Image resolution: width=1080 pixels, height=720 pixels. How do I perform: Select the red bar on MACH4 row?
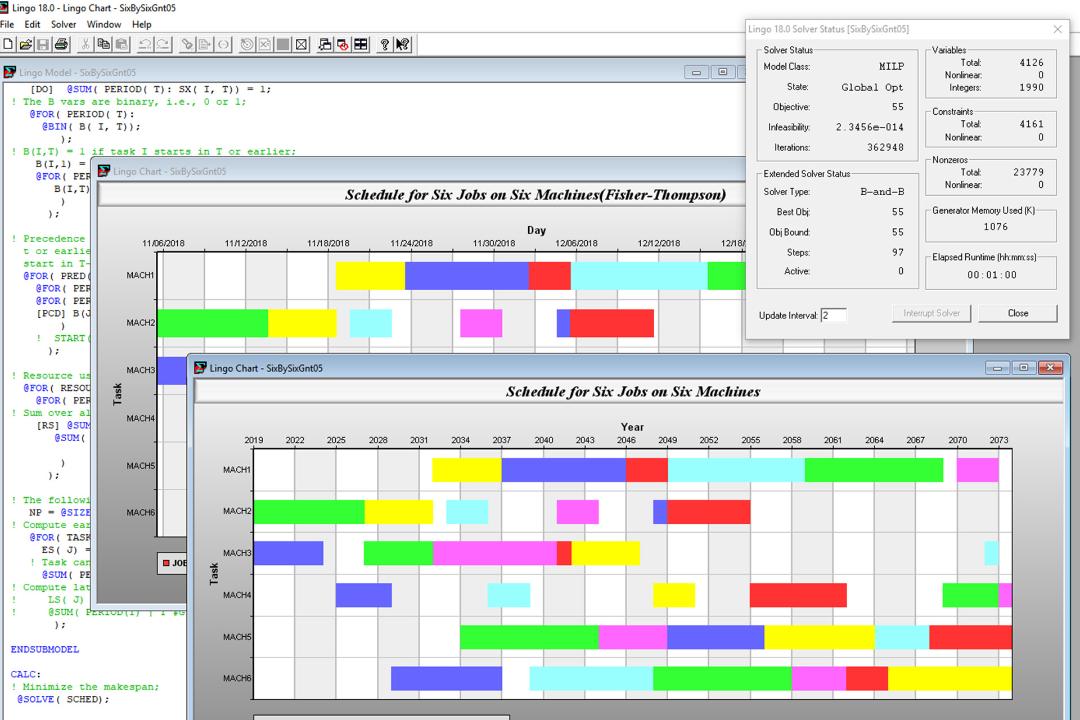click(x=798, y=595)
